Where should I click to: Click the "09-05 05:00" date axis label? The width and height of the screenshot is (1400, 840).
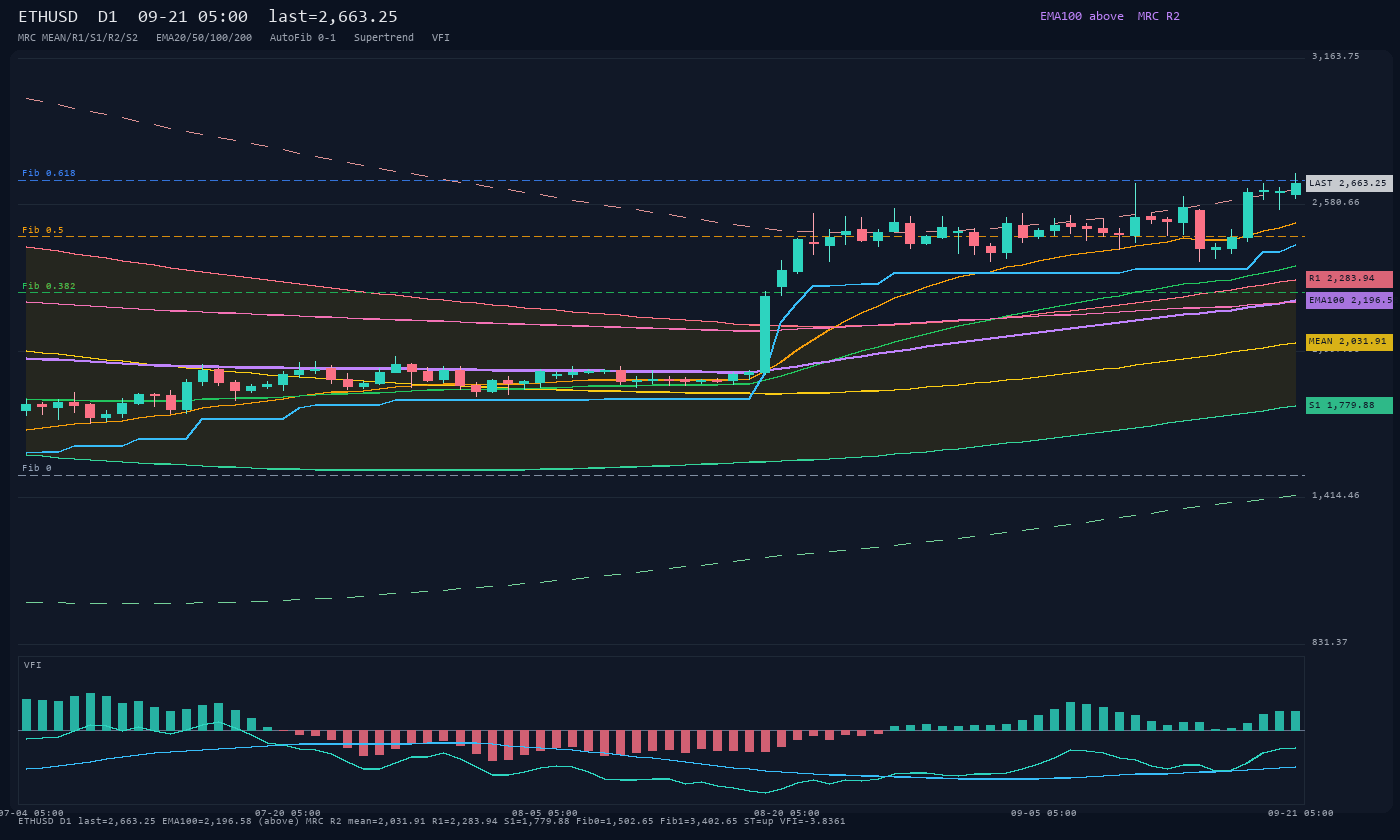click(x=1044, y=813)
